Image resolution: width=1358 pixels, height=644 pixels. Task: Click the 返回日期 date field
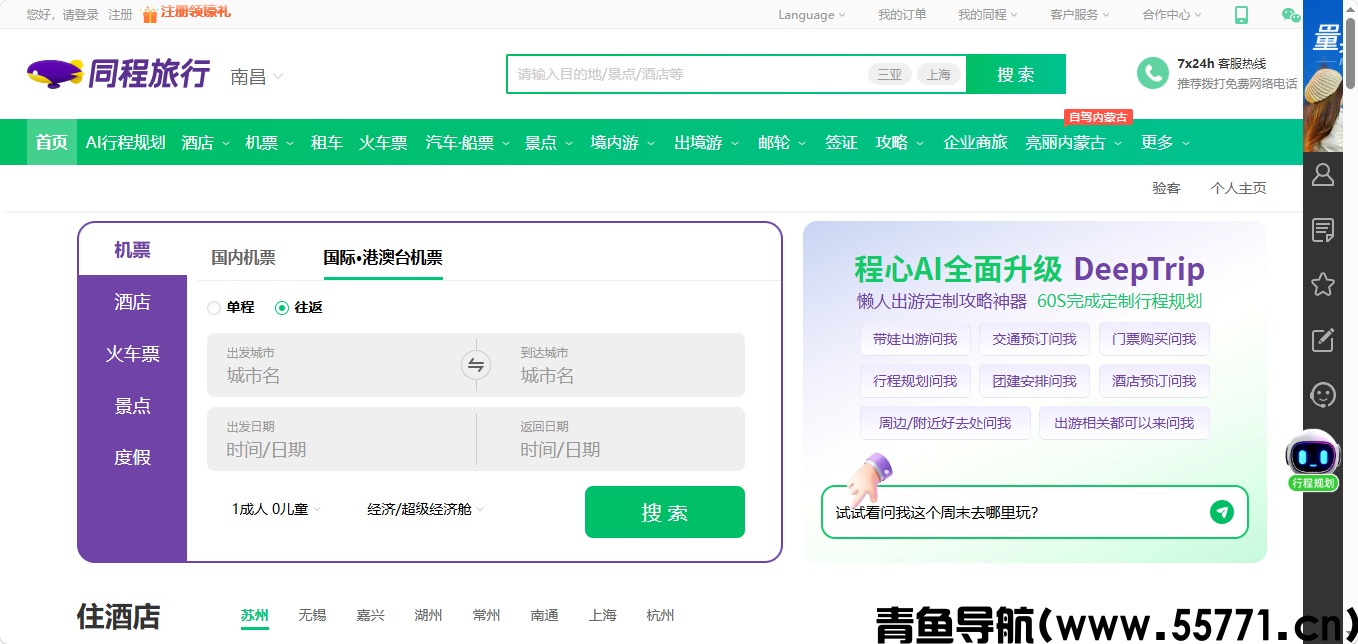click(611, 439)
